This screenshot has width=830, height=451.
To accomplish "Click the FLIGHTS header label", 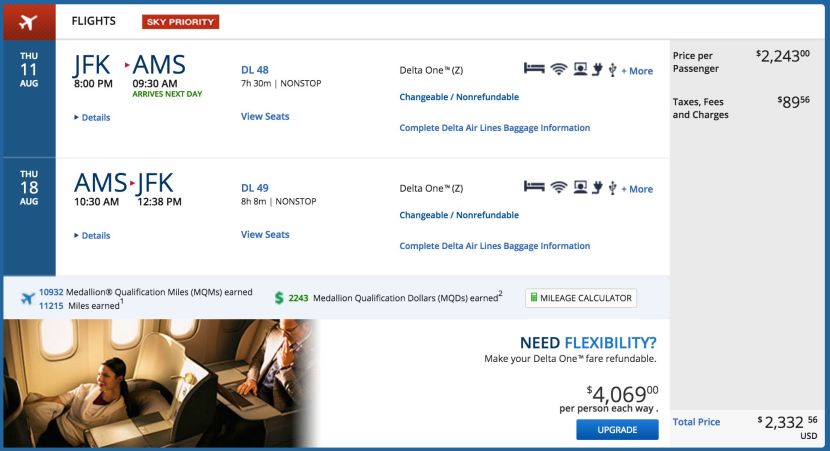I will 94,21.
